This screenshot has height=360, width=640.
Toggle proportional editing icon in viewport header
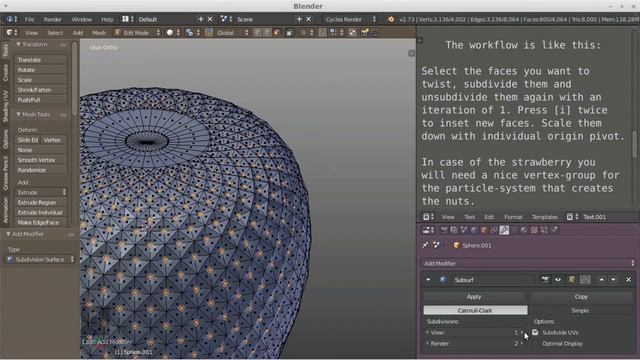point(307,33)
